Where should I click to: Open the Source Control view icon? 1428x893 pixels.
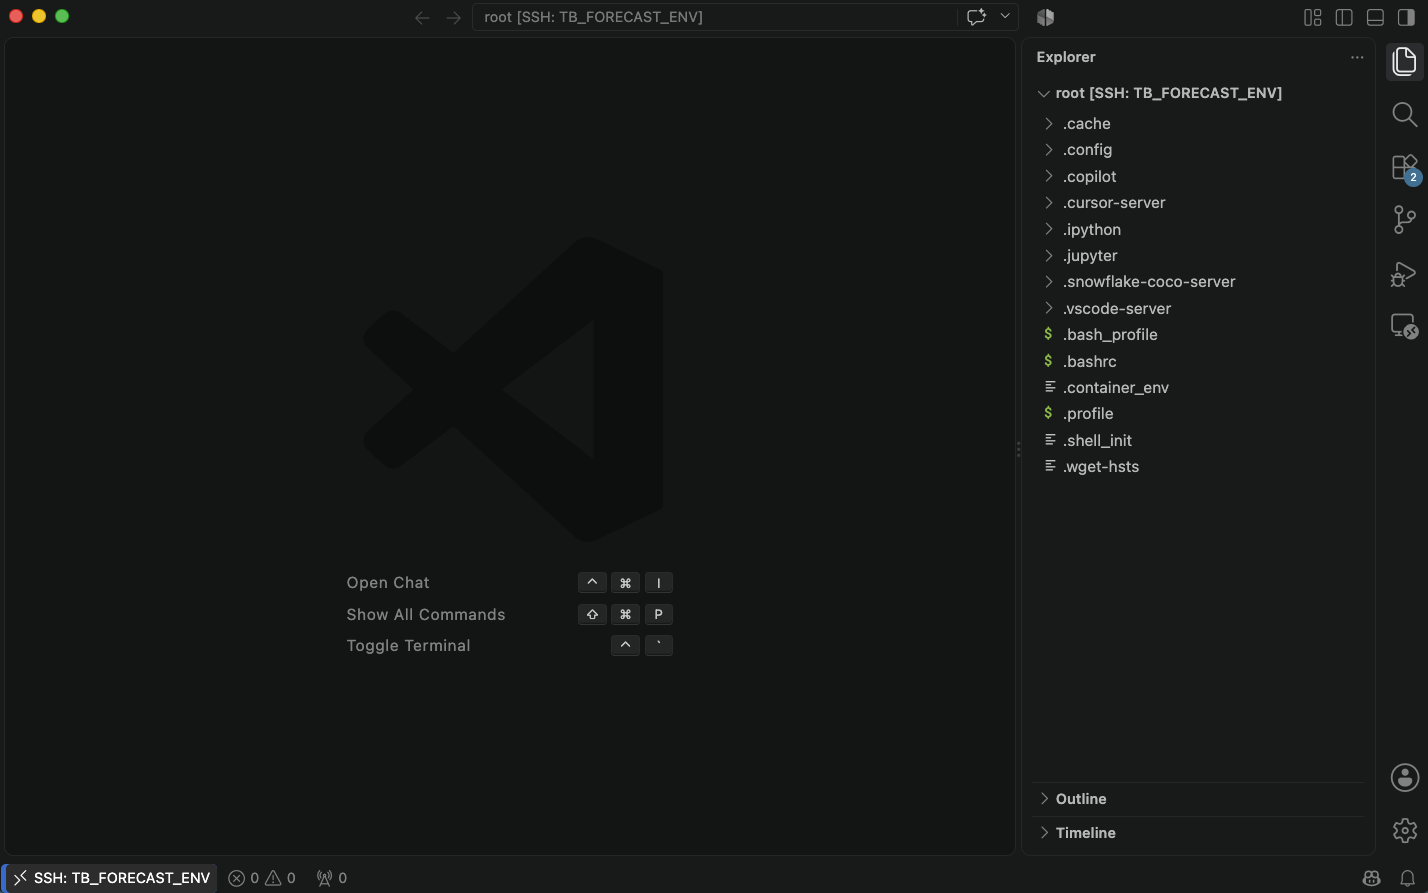pos(1404,220)
